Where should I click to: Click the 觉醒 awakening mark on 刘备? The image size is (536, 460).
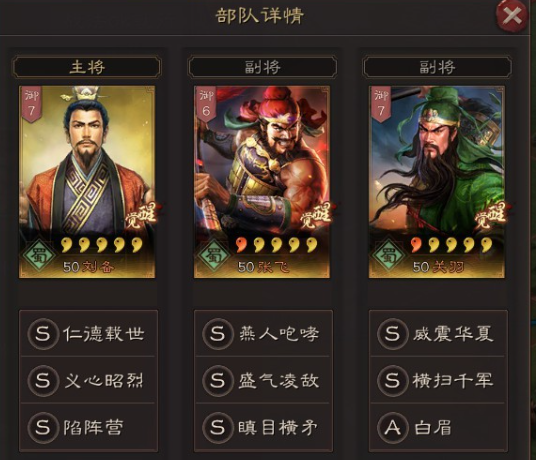[x=141, y=215]
